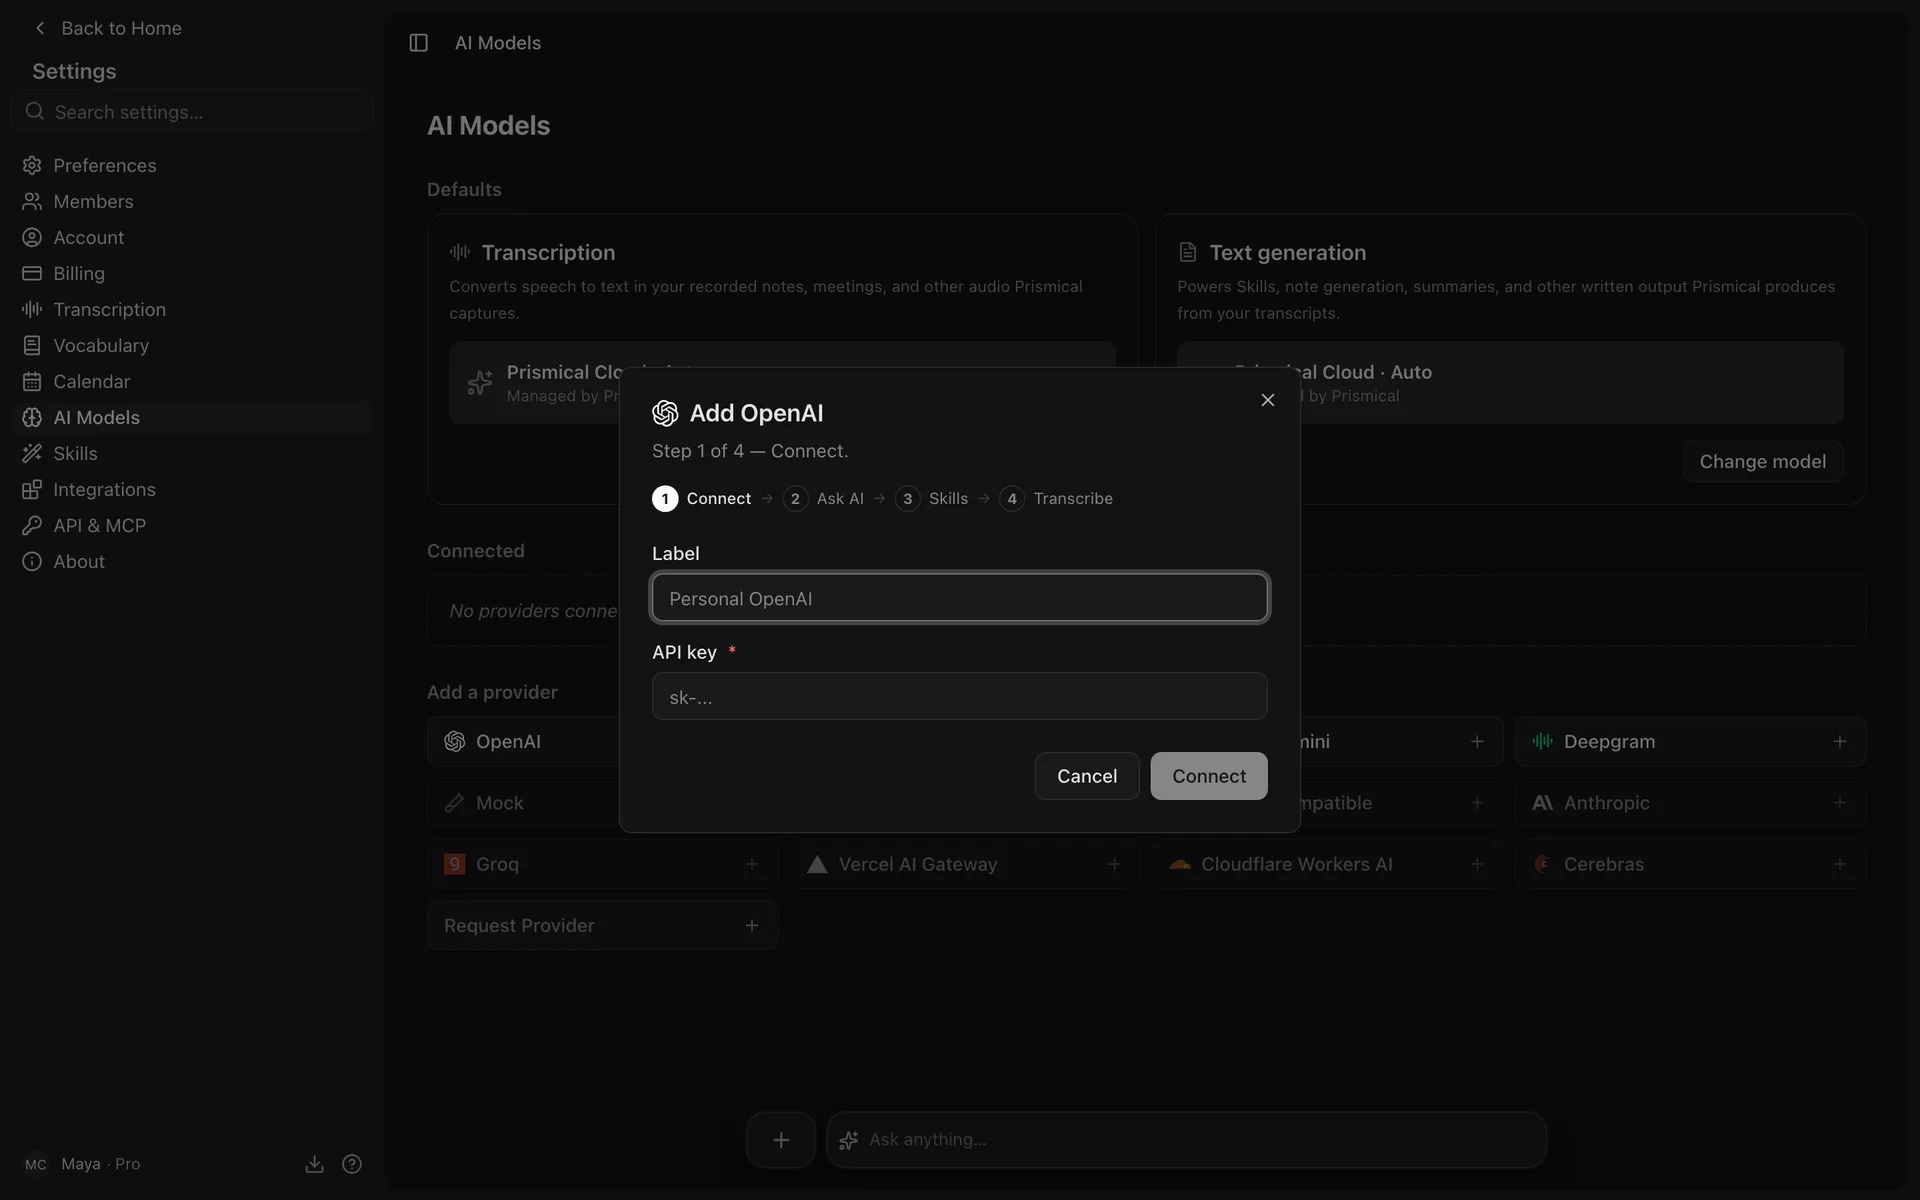Open Billing settings
This screenshot has height=1200, width=1920.
pos(193,273)
